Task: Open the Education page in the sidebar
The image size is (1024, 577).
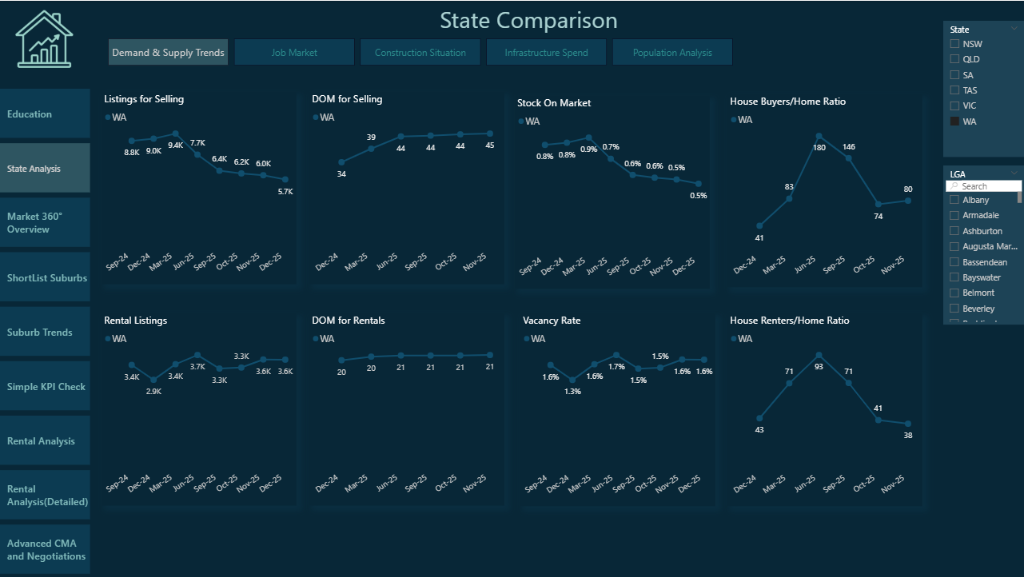Action: click(44, 113)
